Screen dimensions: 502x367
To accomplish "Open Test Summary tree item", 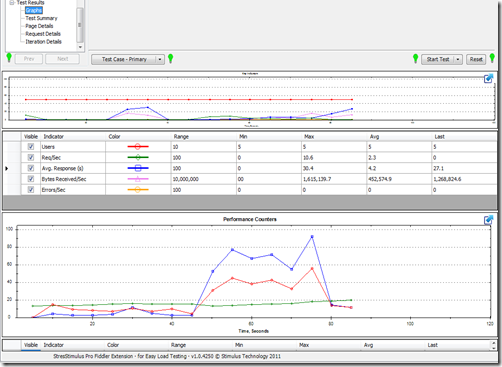I will (41, 18).
